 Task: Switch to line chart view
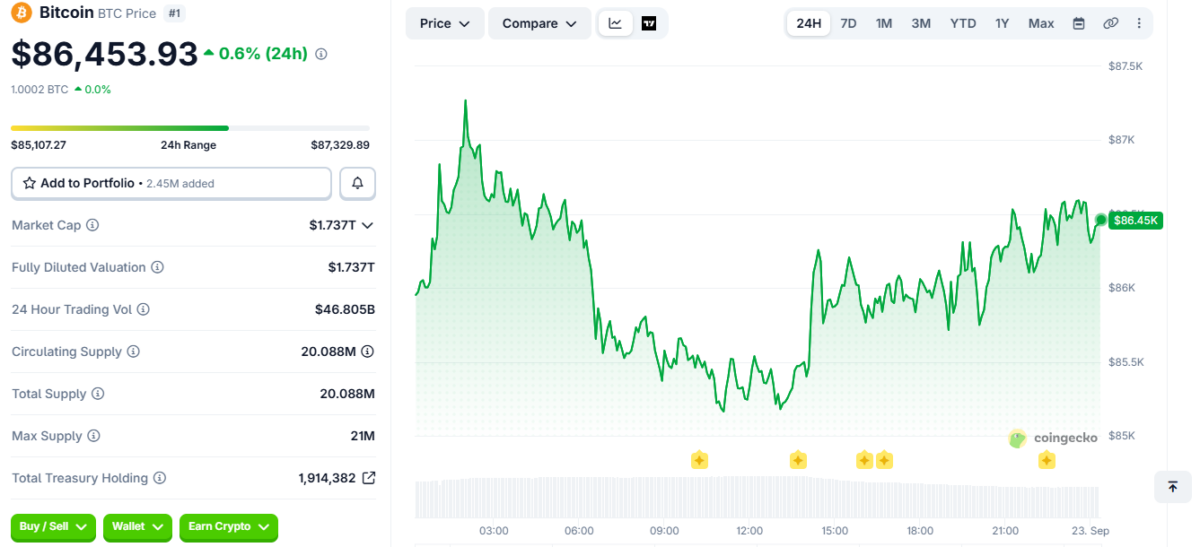point(615,23)
